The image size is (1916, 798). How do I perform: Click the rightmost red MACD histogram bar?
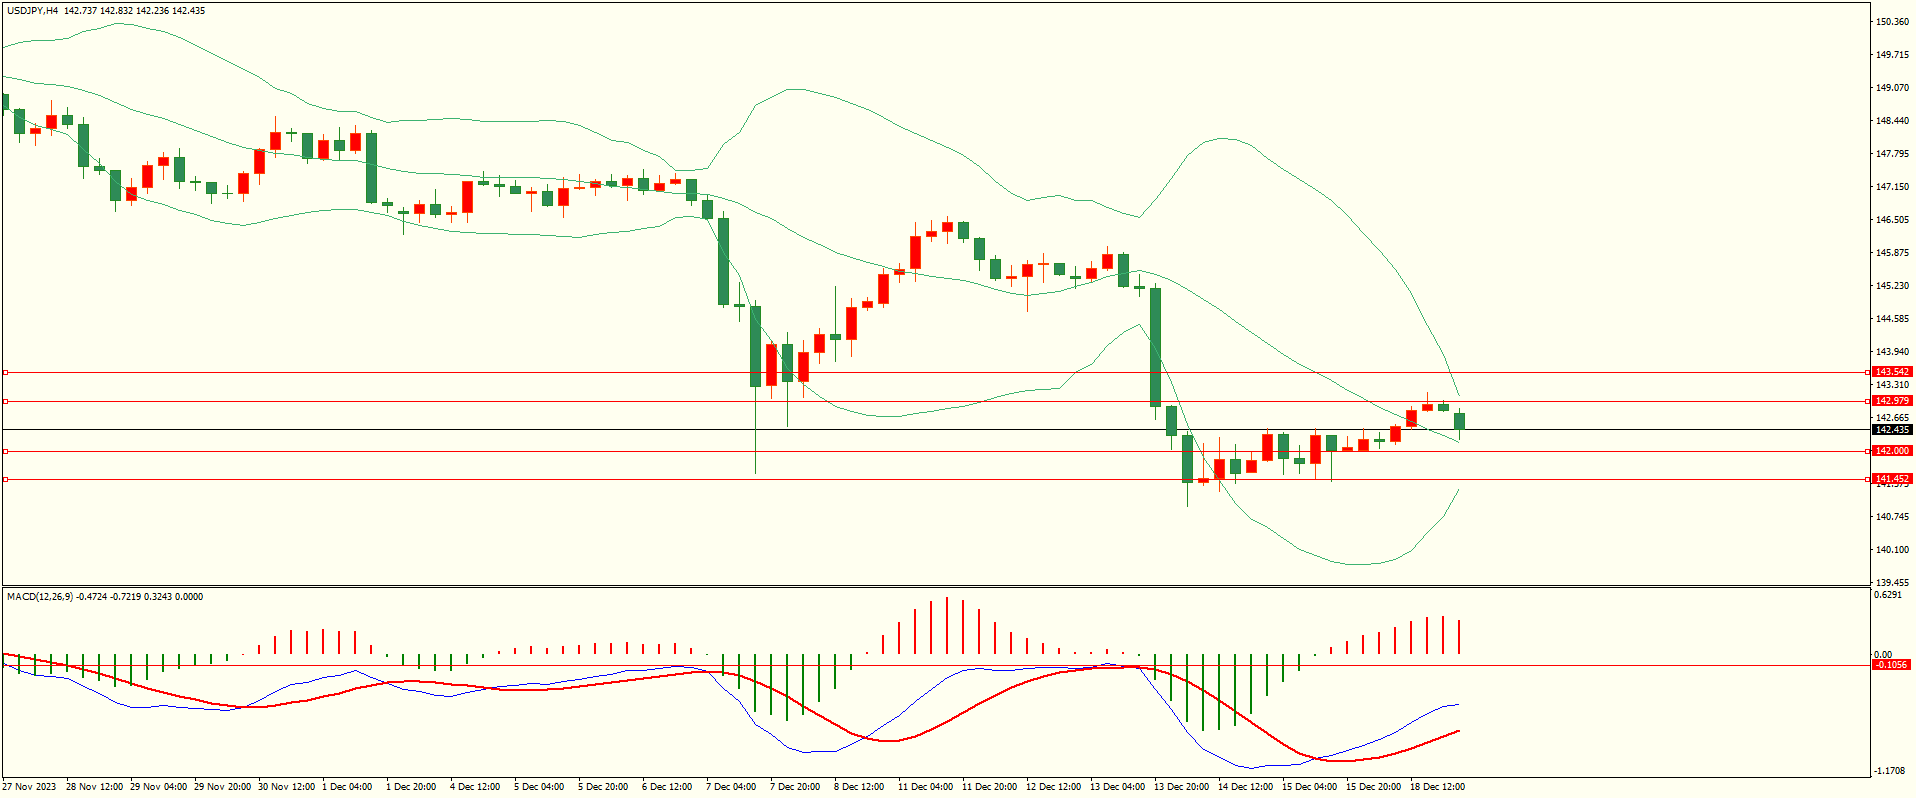(x=1459, y=637)
